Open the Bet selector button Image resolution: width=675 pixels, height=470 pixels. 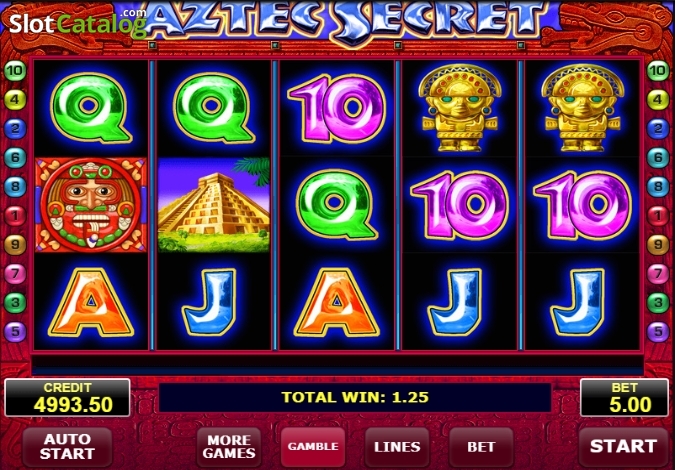(481, 447)
